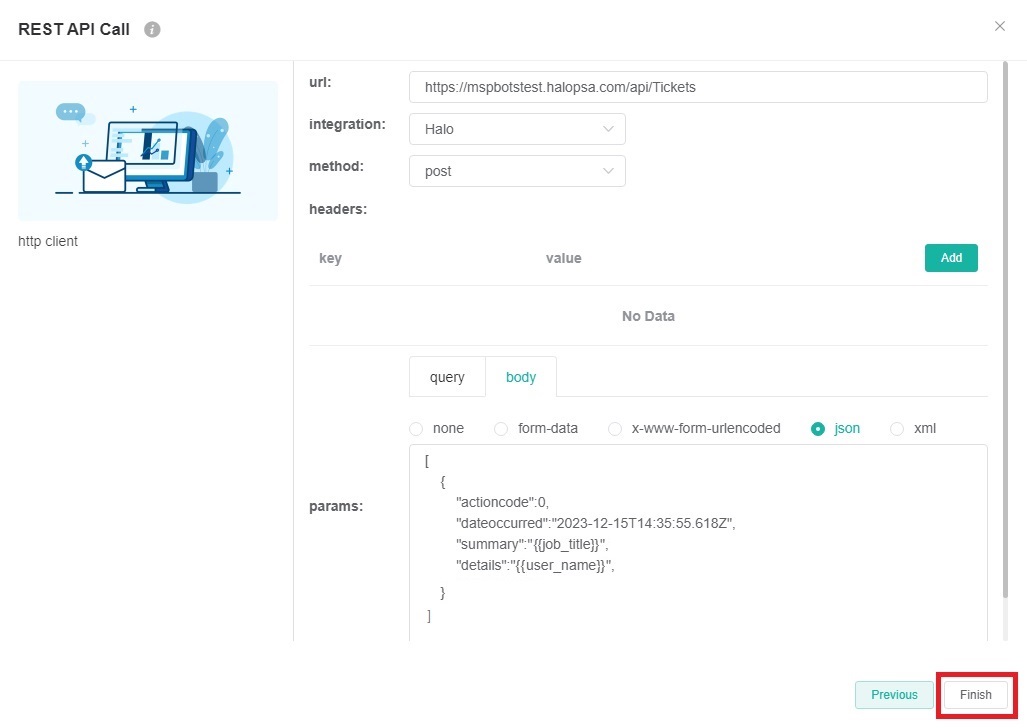
Task: Add a new header row
Action: (x=950, y=258)
